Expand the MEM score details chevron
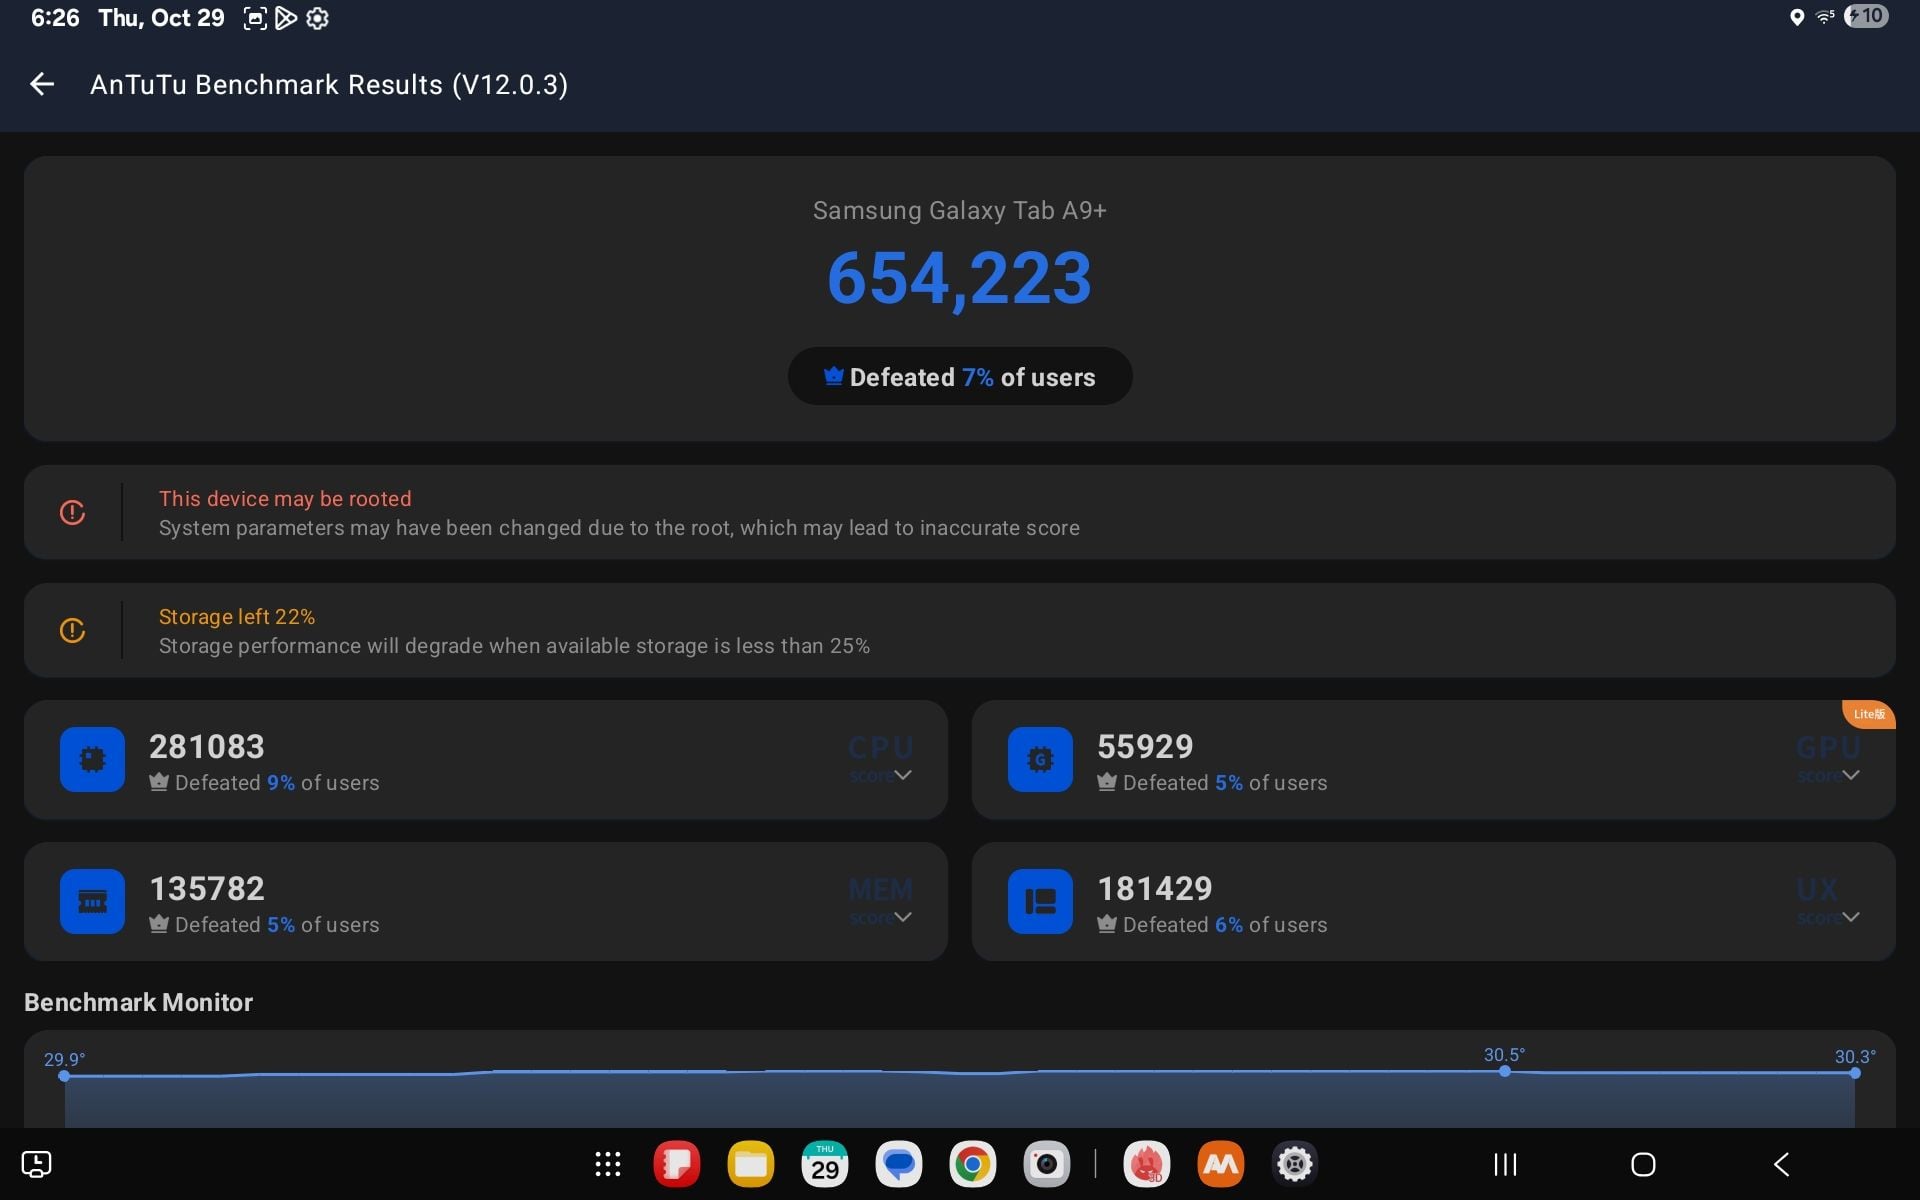 click(903, 917)
